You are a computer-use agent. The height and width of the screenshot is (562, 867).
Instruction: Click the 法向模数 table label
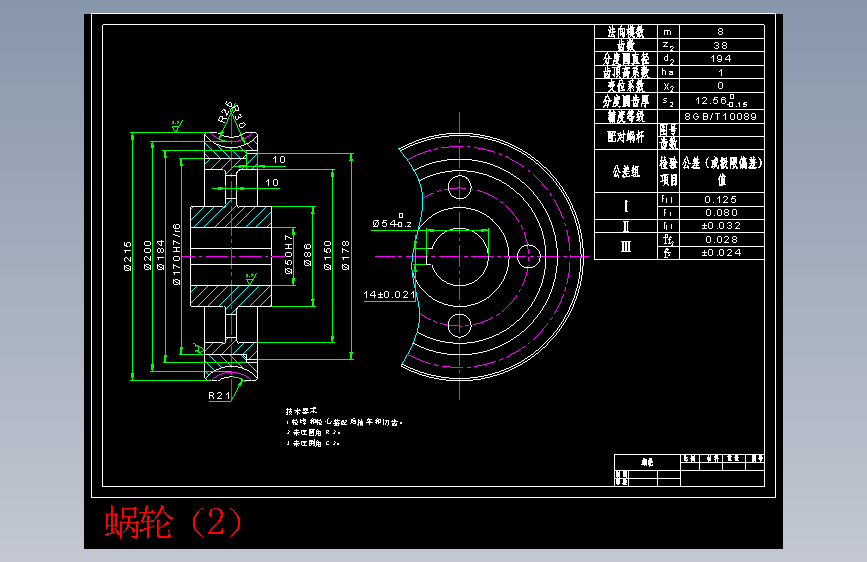coord(626,32)
